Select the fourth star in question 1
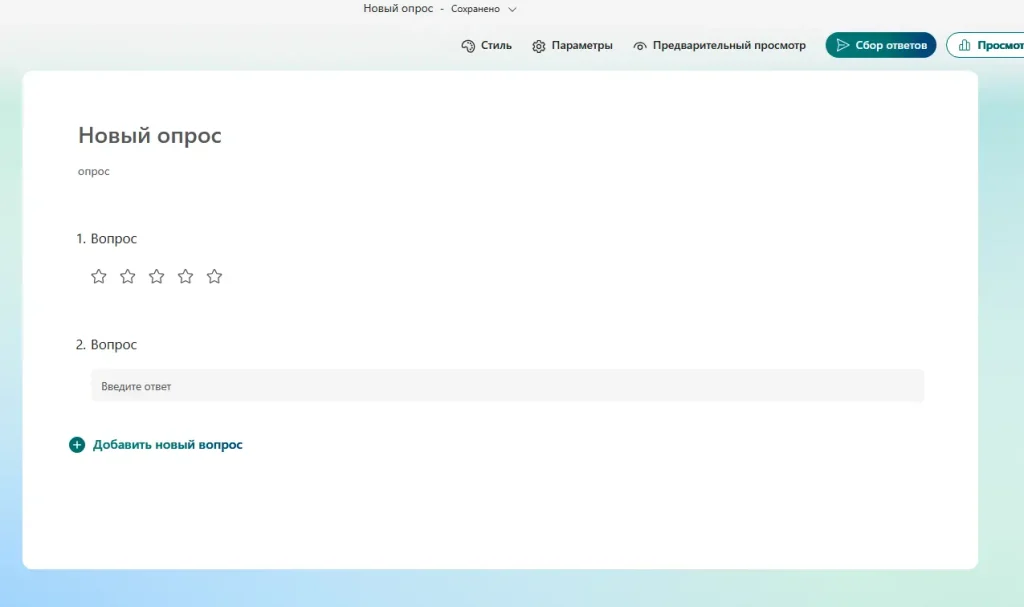The width and height of the screenshot is (1024, 607). point(186,277)
